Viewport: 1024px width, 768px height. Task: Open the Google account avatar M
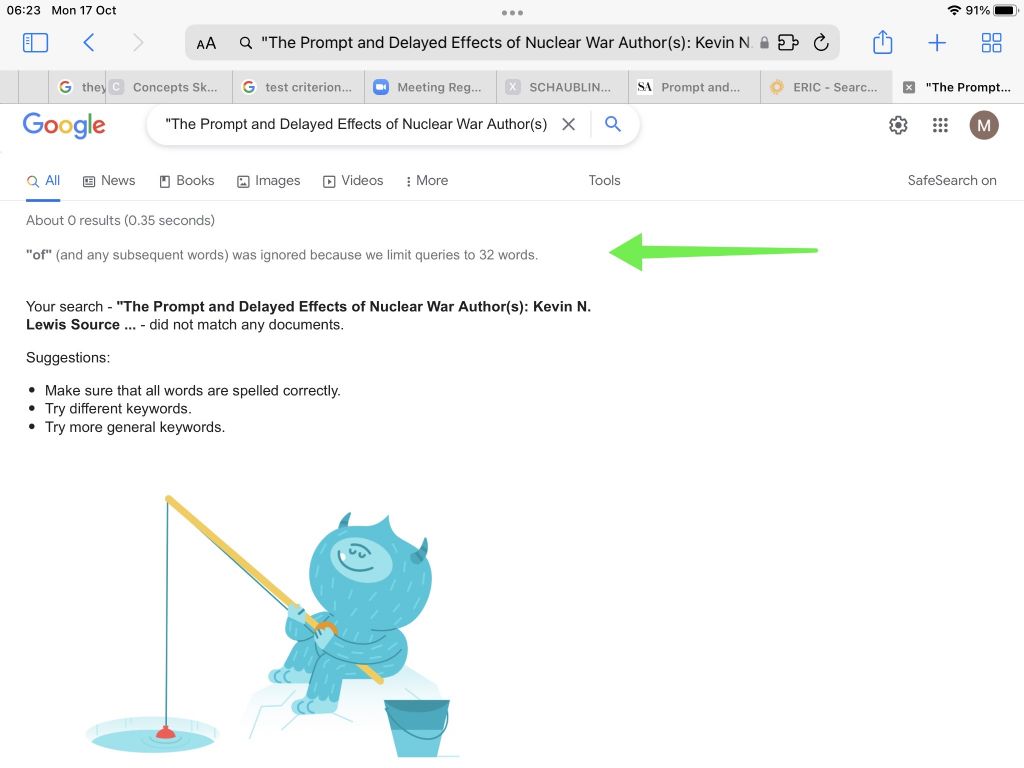pos(984,125)
